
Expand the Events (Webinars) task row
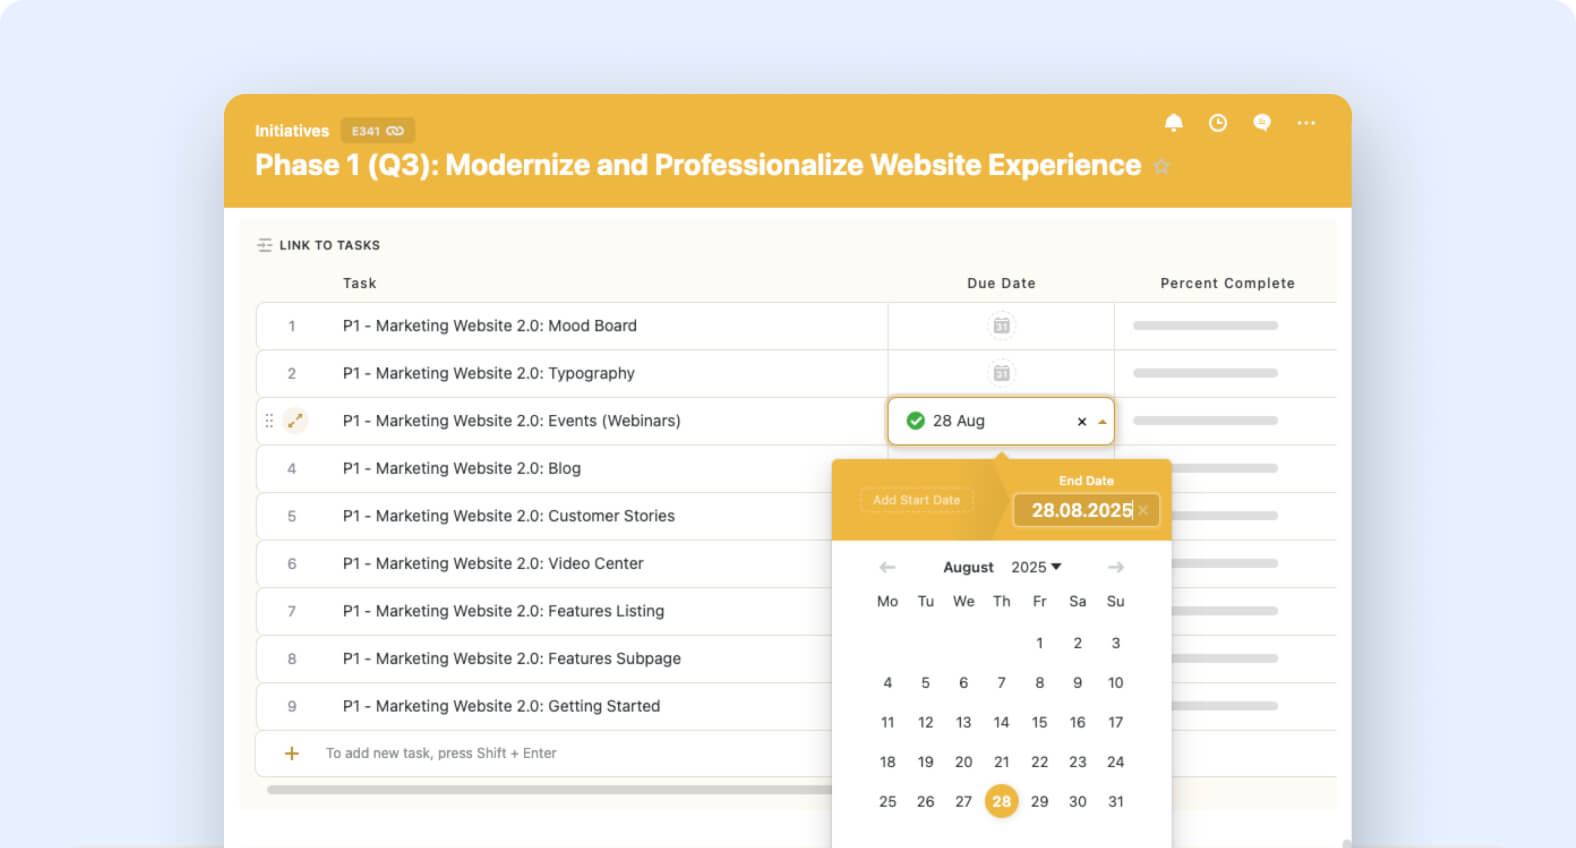coord(295,421)
